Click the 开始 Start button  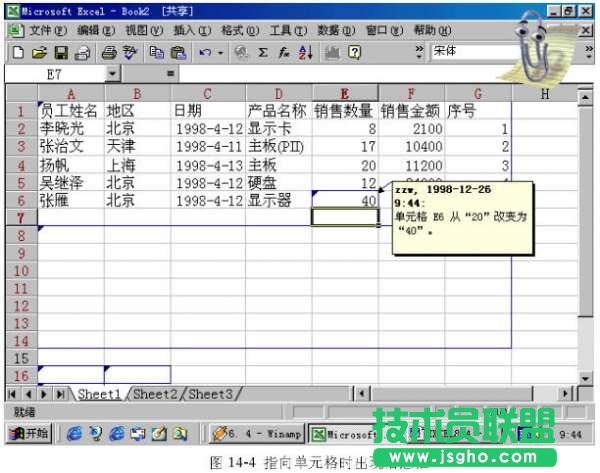click(x=29, y=434)
